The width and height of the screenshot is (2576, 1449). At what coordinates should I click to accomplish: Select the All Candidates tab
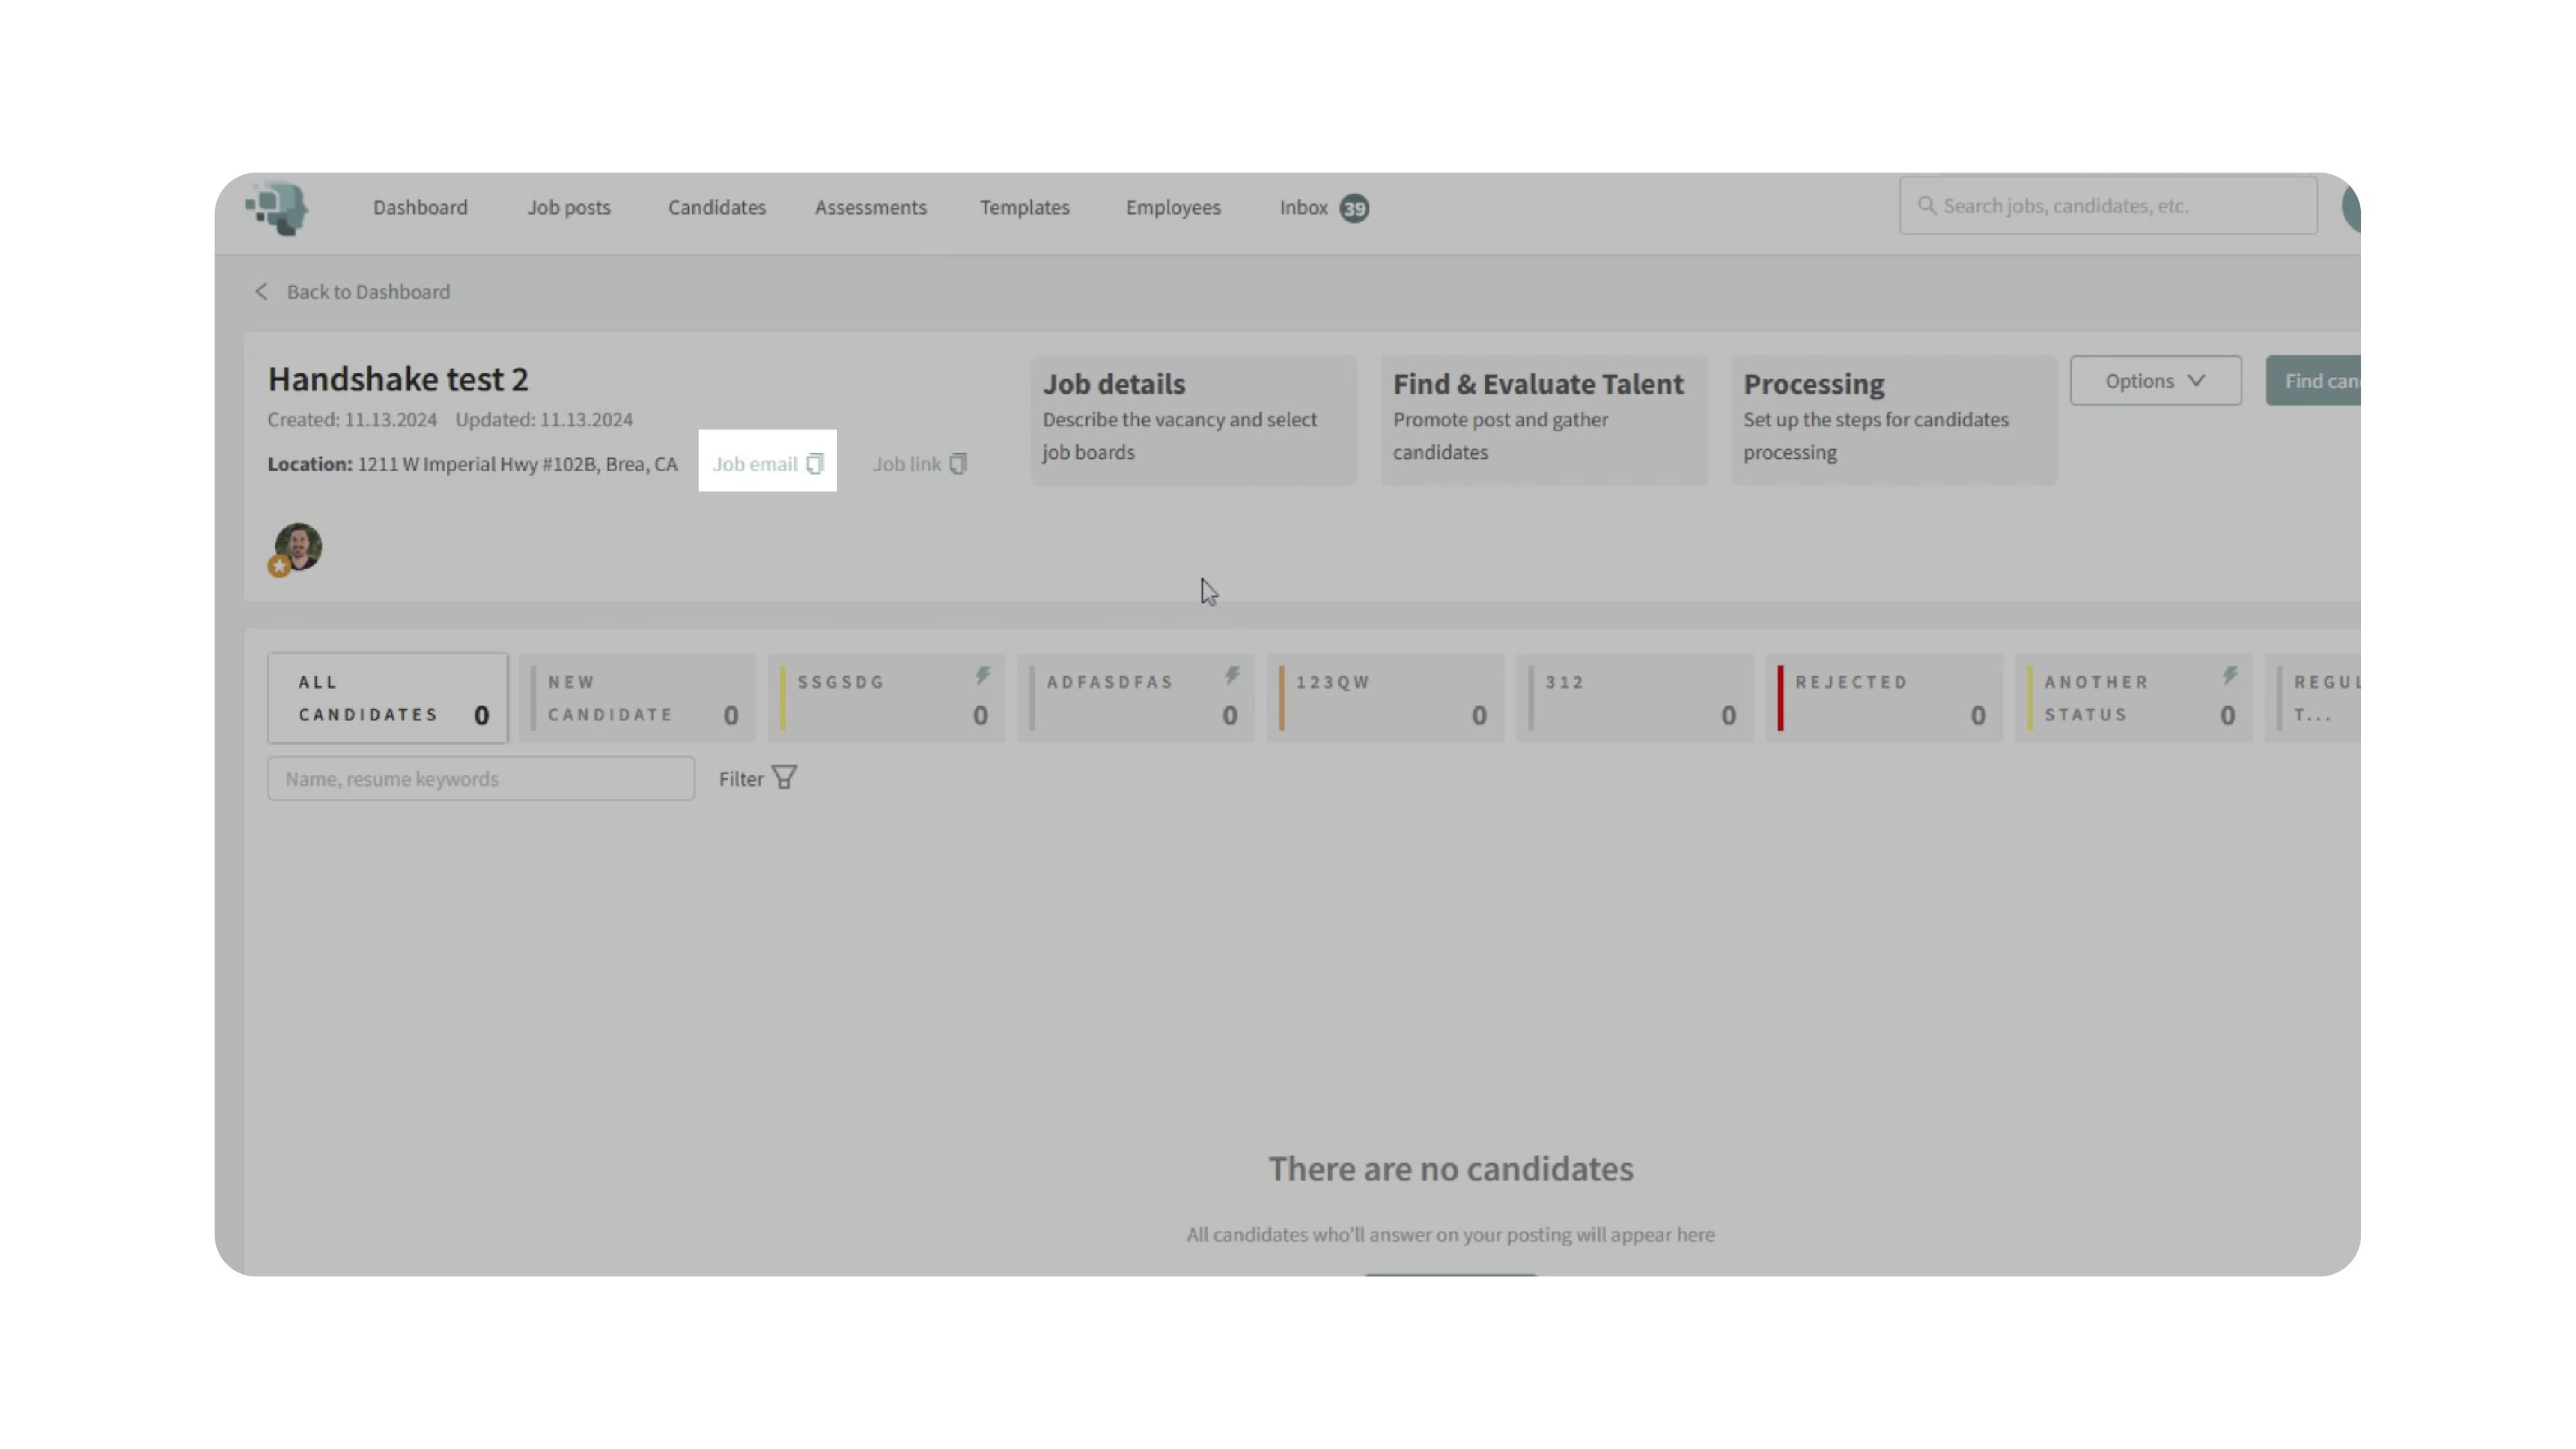click(388, 698)
